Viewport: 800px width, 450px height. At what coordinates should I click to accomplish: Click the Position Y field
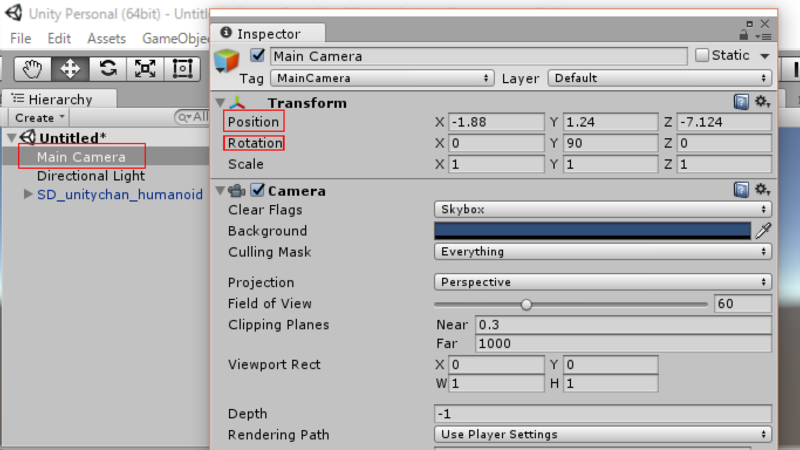(610, 122)
